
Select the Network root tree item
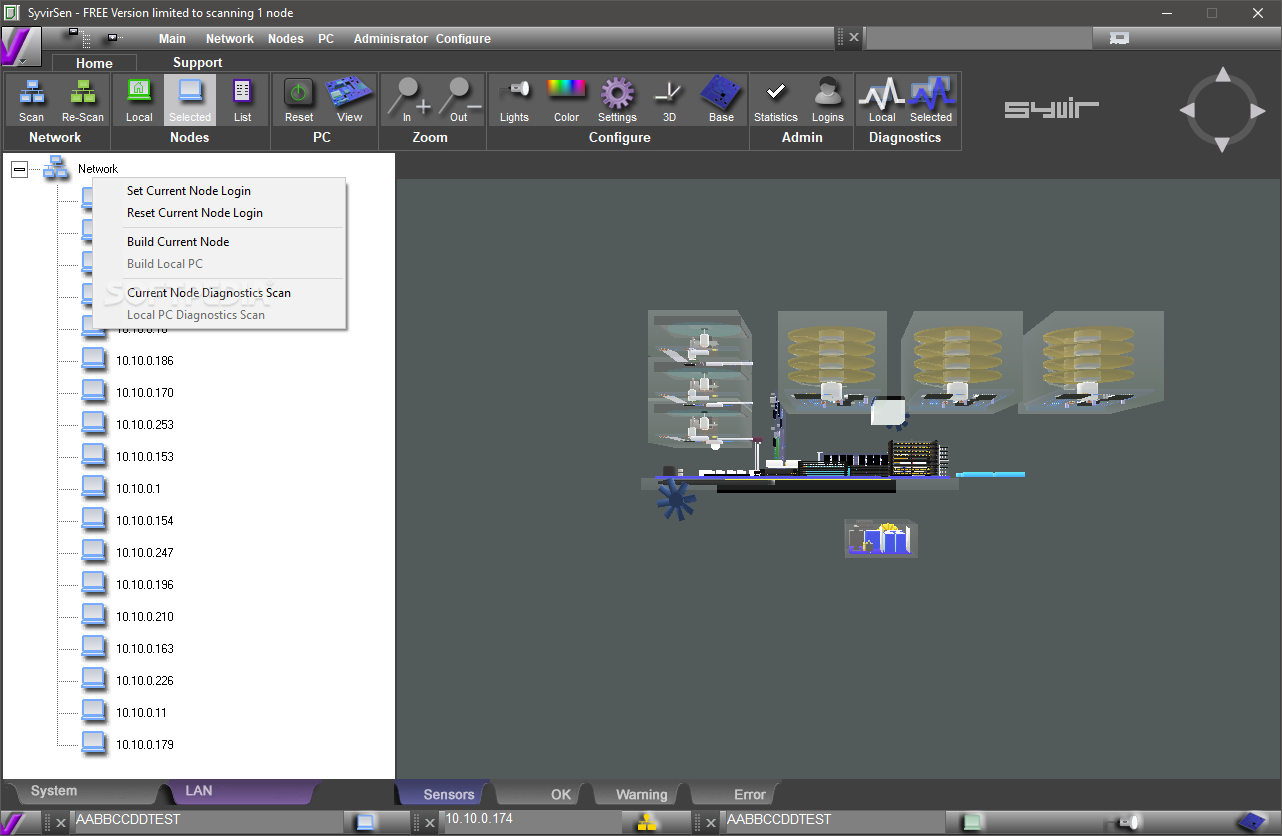coord(98,169)
